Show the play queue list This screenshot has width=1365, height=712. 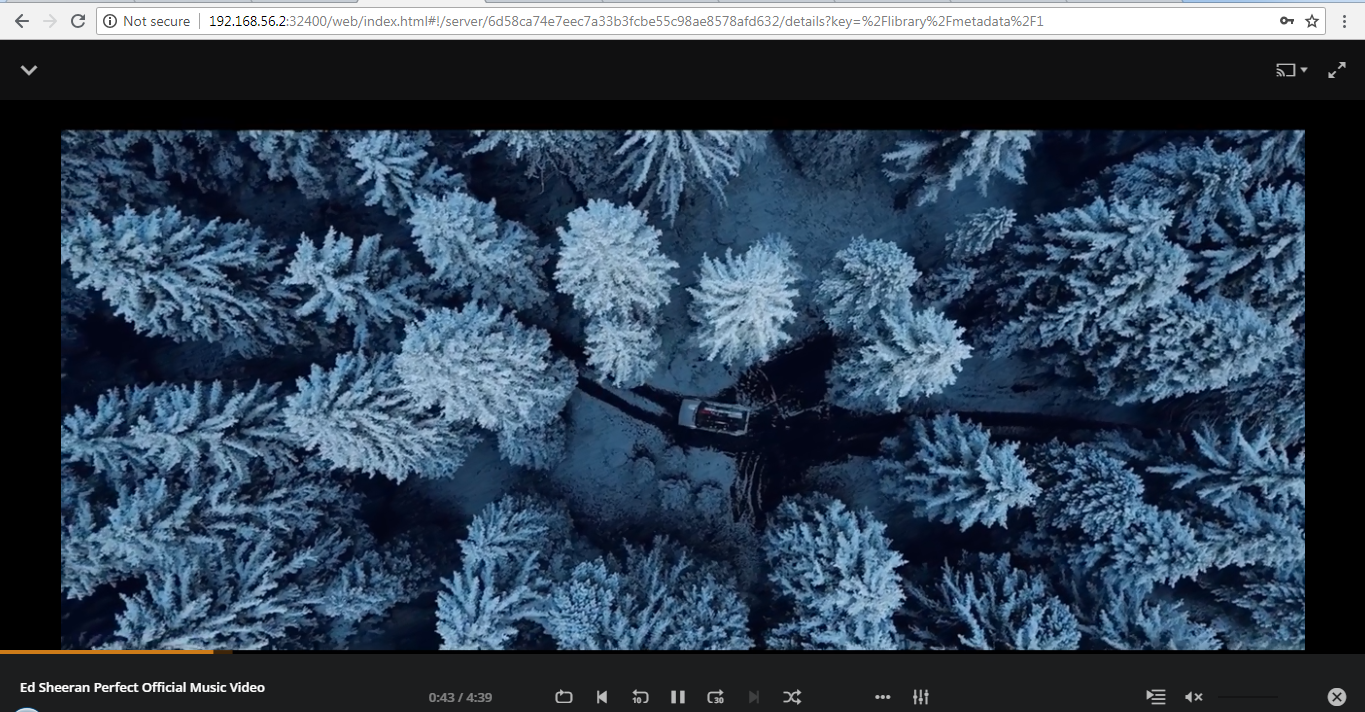[x=1156, y=697]
